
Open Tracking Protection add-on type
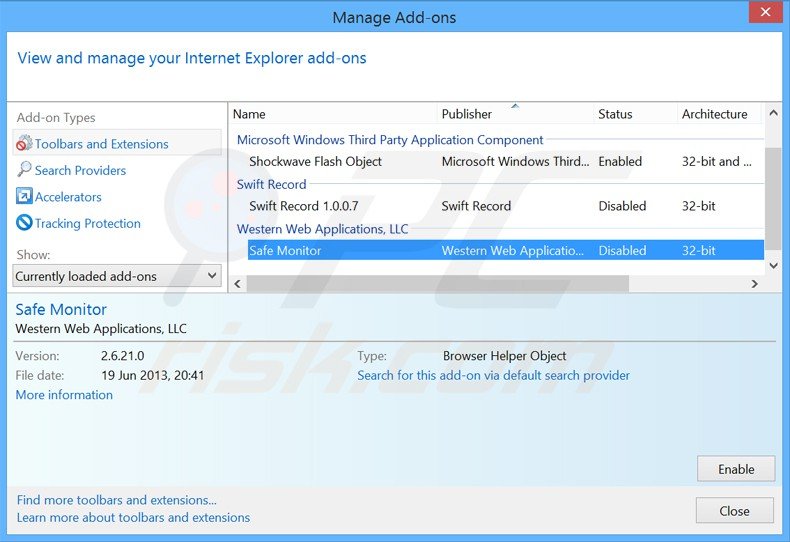[88, 223]
